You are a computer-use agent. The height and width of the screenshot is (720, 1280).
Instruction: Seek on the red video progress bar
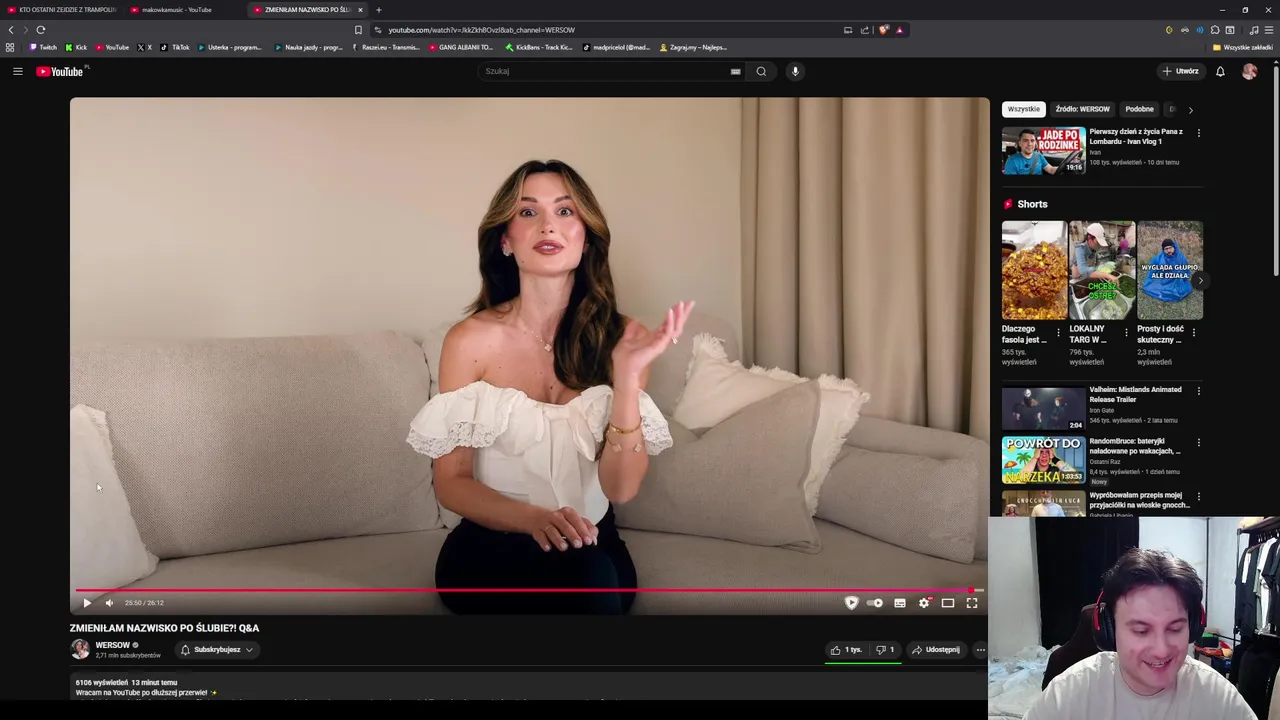point(529,590)
